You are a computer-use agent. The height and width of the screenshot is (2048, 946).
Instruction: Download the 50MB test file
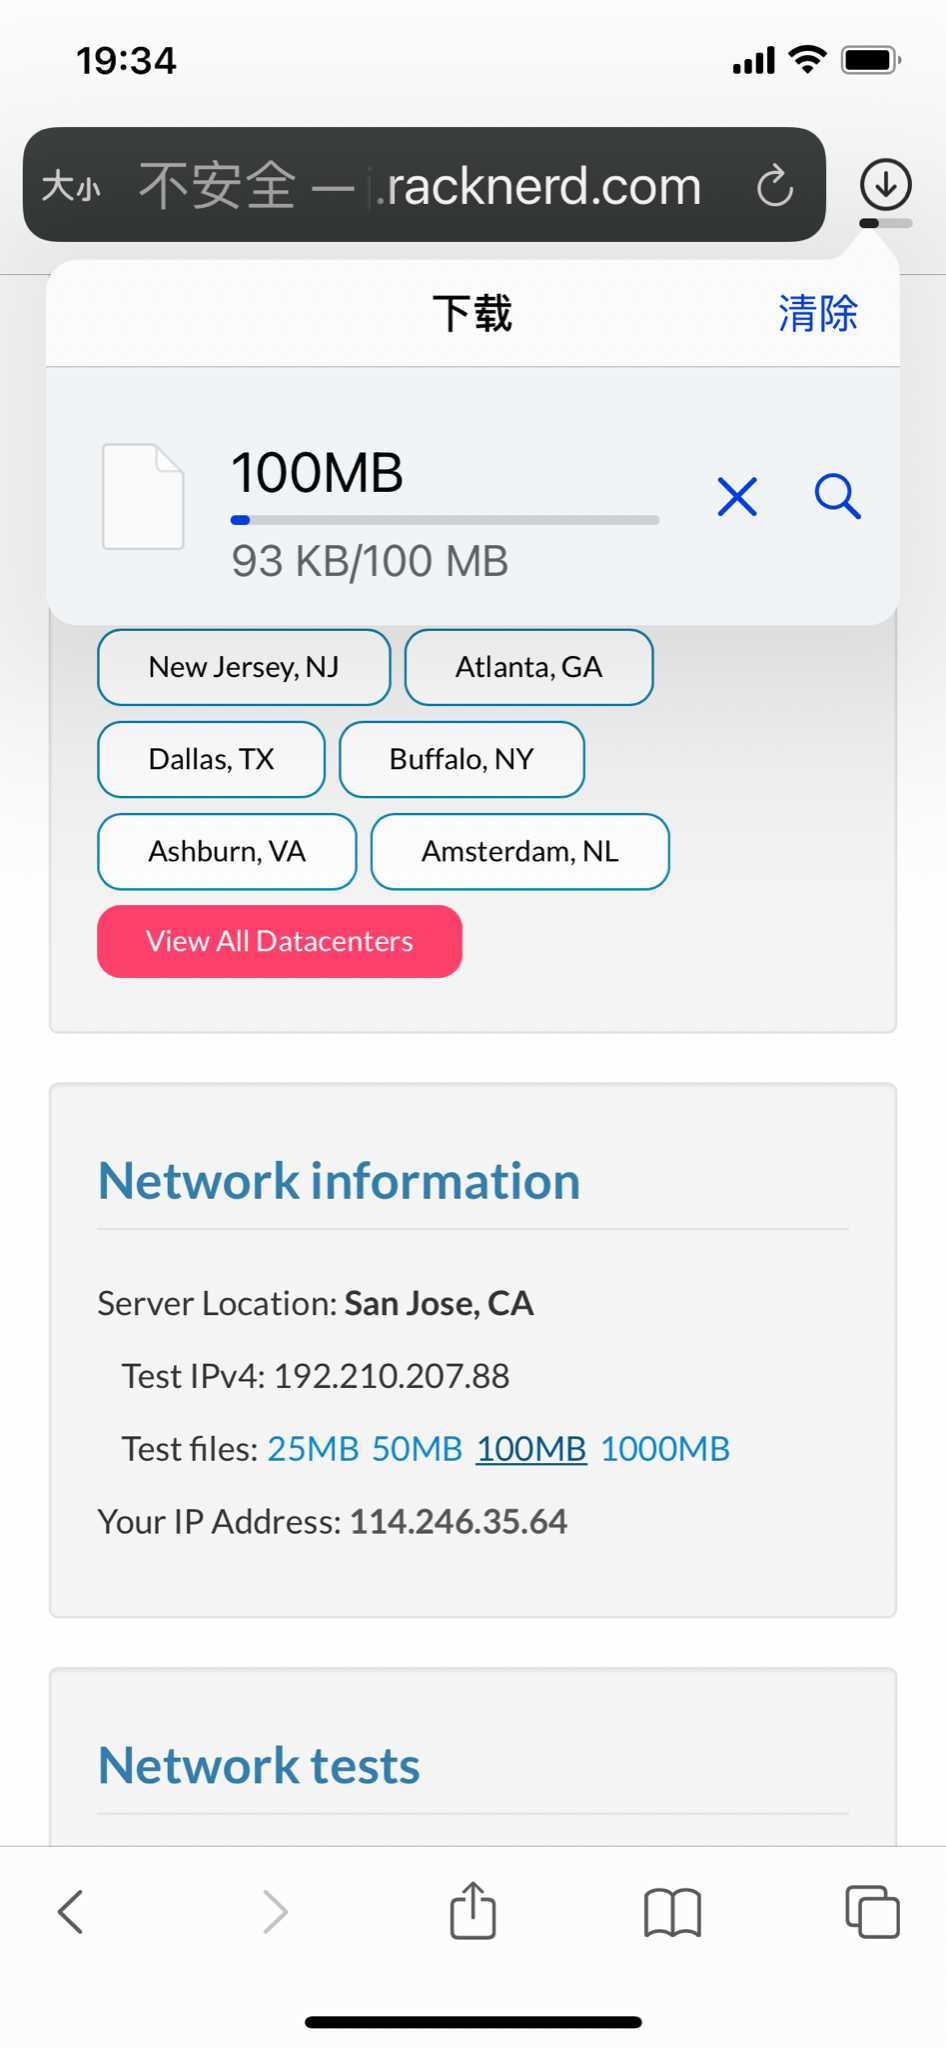[417, 1449]
